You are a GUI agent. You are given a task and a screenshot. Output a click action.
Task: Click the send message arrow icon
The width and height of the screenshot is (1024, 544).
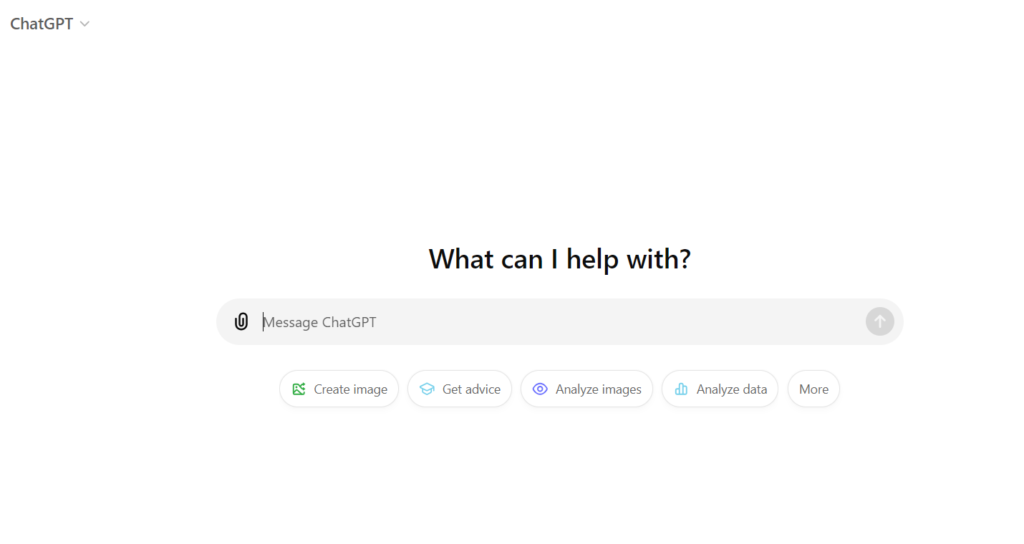click(x=880, y=321)
